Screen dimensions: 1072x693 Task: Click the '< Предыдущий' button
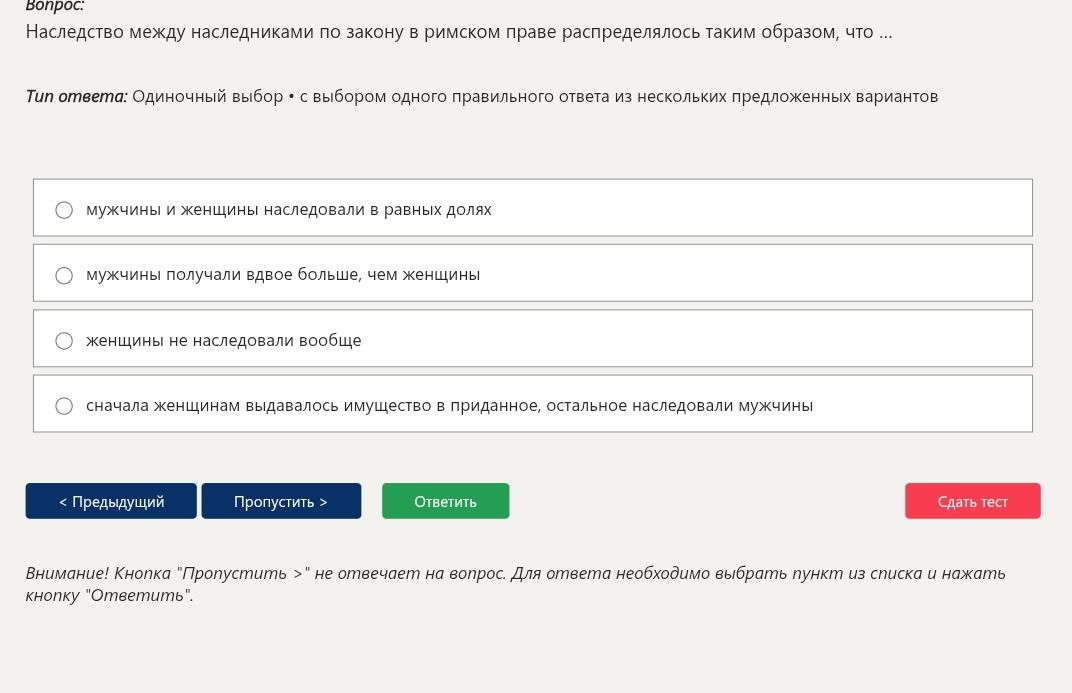(111, 501)
